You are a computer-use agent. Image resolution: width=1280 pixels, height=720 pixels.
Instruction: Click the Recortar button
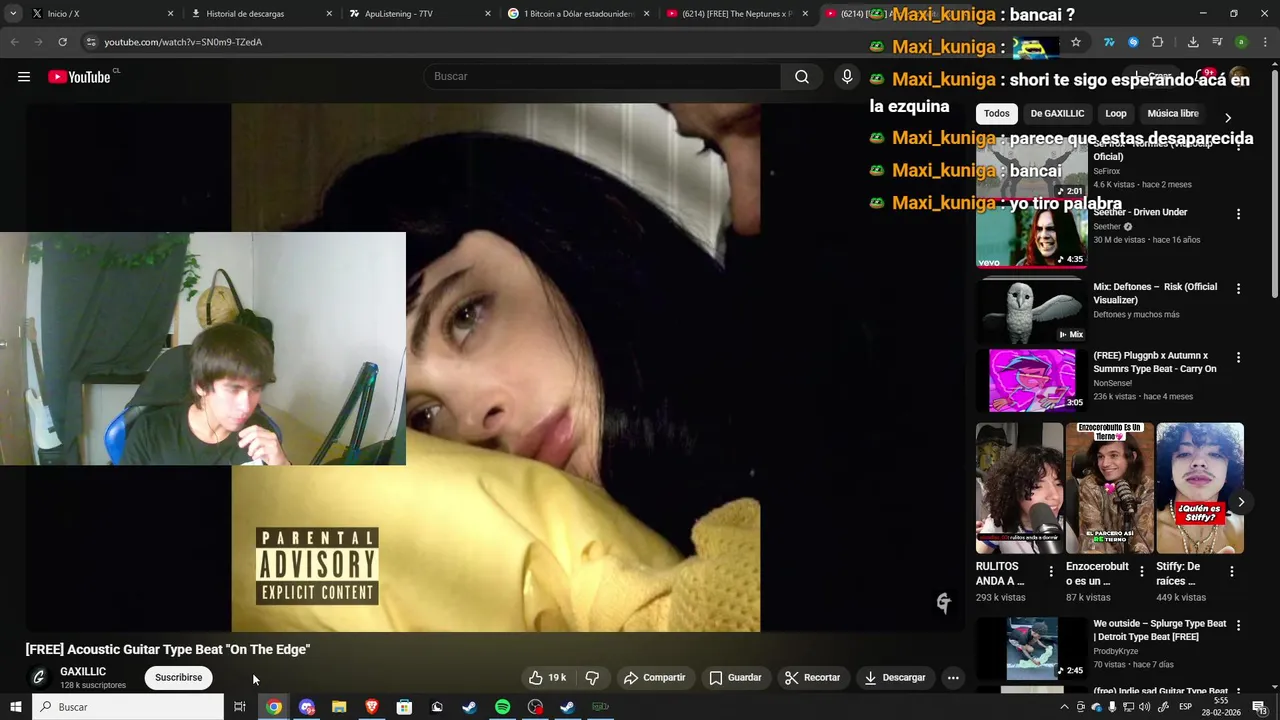pyautogui.click(x=812, y=677)
